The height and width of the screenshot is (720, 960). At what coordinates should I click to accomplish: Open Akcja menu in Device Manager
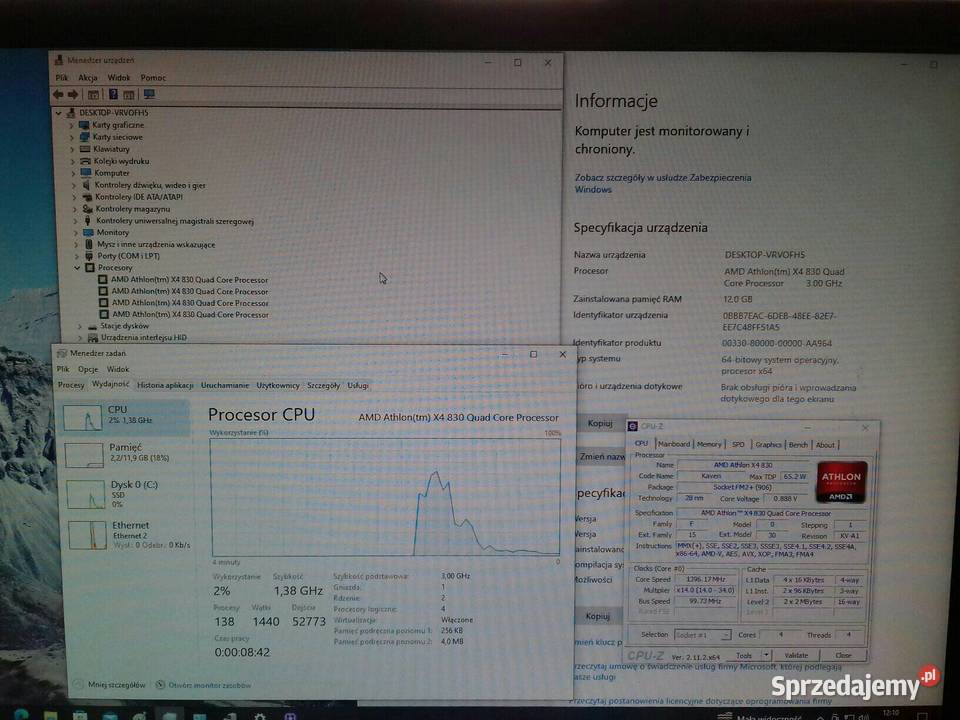tap(88, 78)
